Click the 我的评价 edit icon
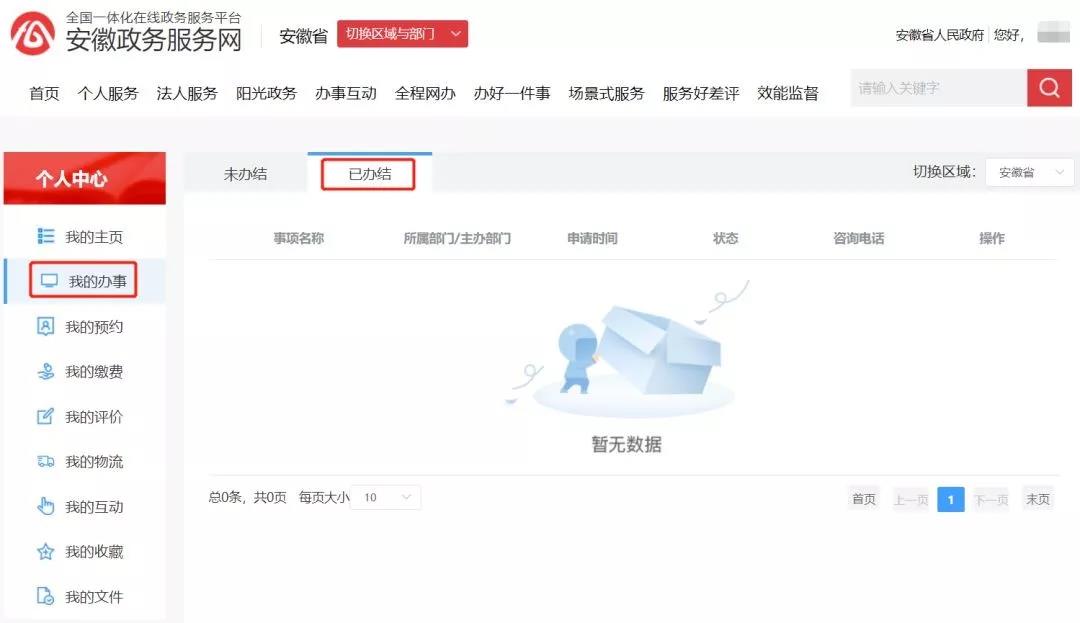 pos(45,417)
